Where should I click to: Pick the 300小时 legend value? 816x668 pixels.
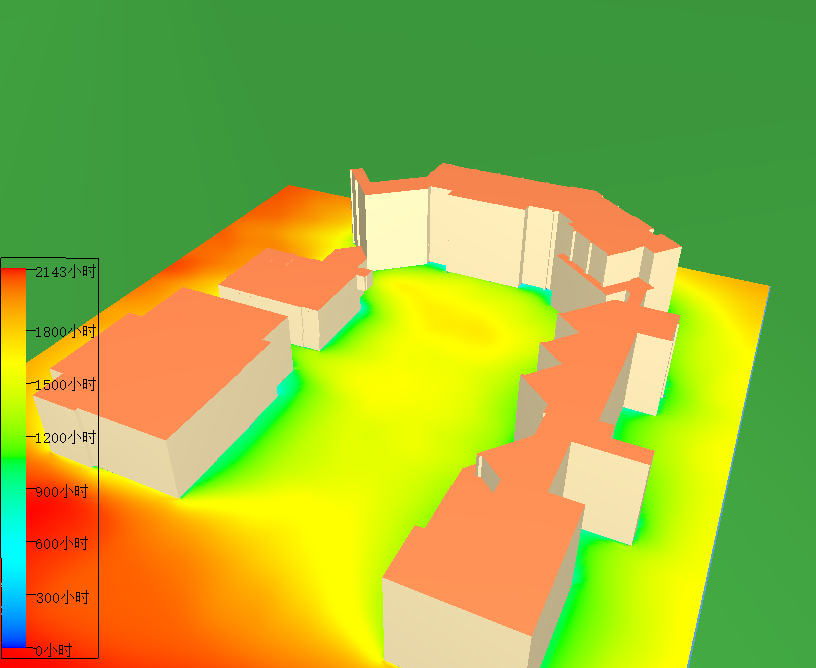62,597
